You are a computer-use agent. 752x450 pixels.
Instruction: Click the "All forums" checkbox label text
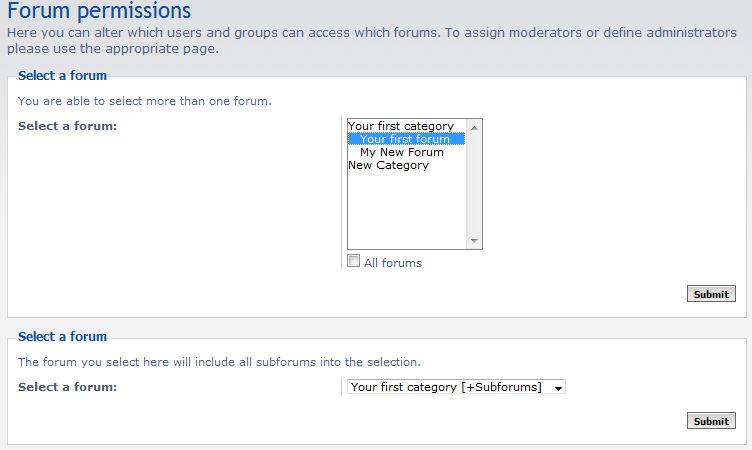393,263
